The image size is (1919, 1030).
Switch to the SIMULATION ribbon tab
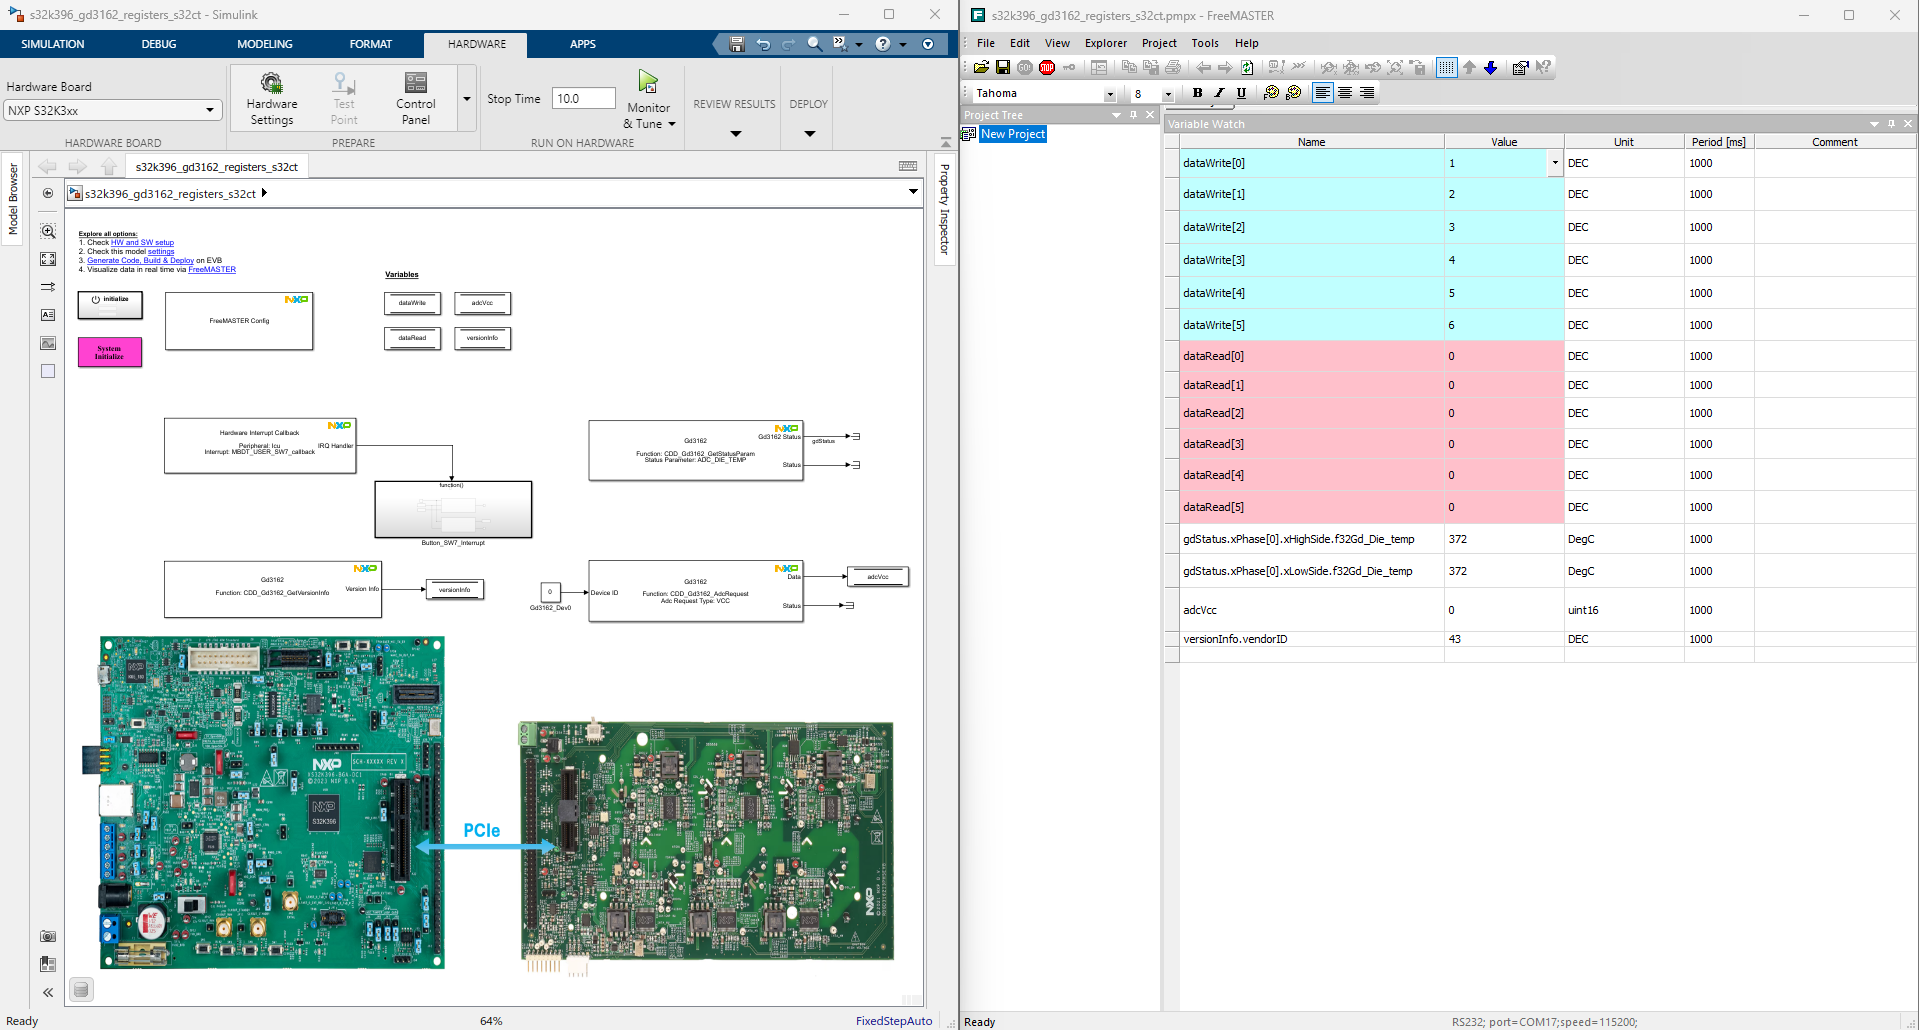point(51,44)
